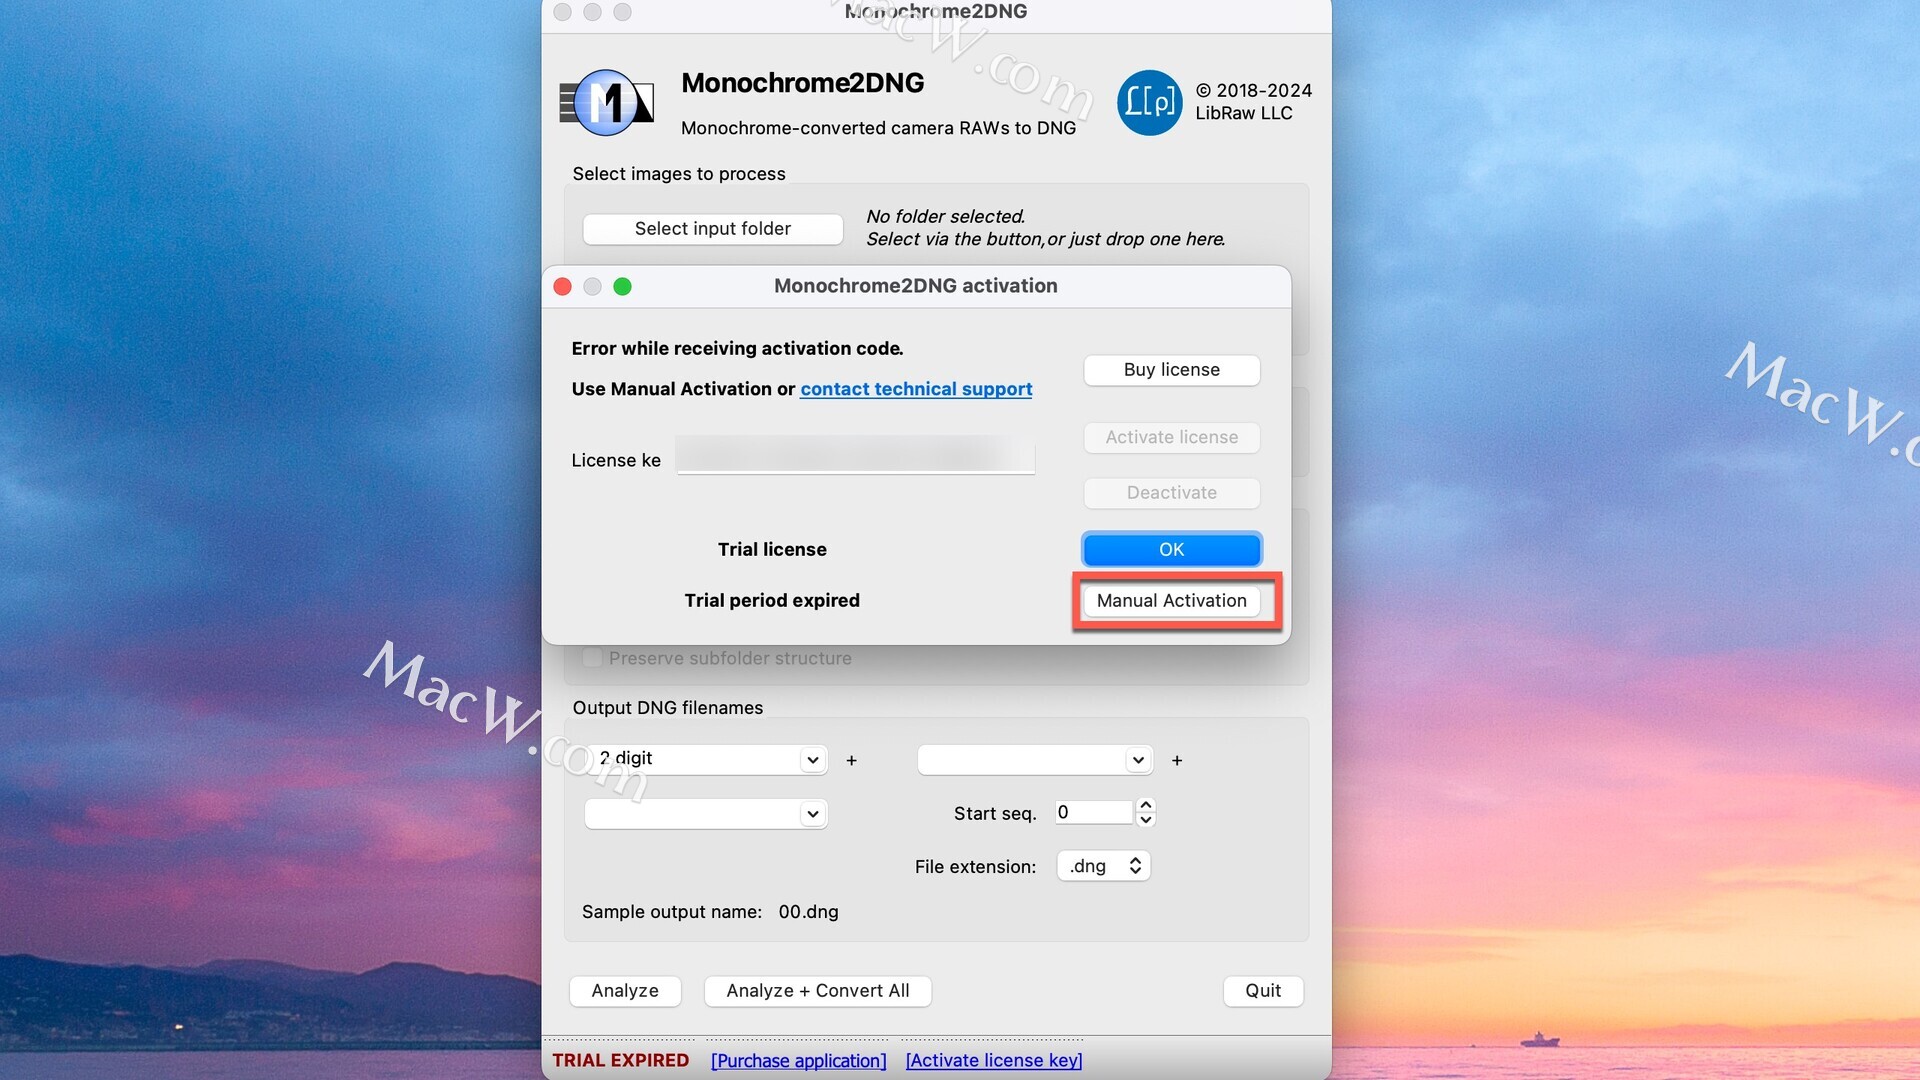Click the disabled Activate license button
This screenshot has width=1920, height=1080.
1171,438
